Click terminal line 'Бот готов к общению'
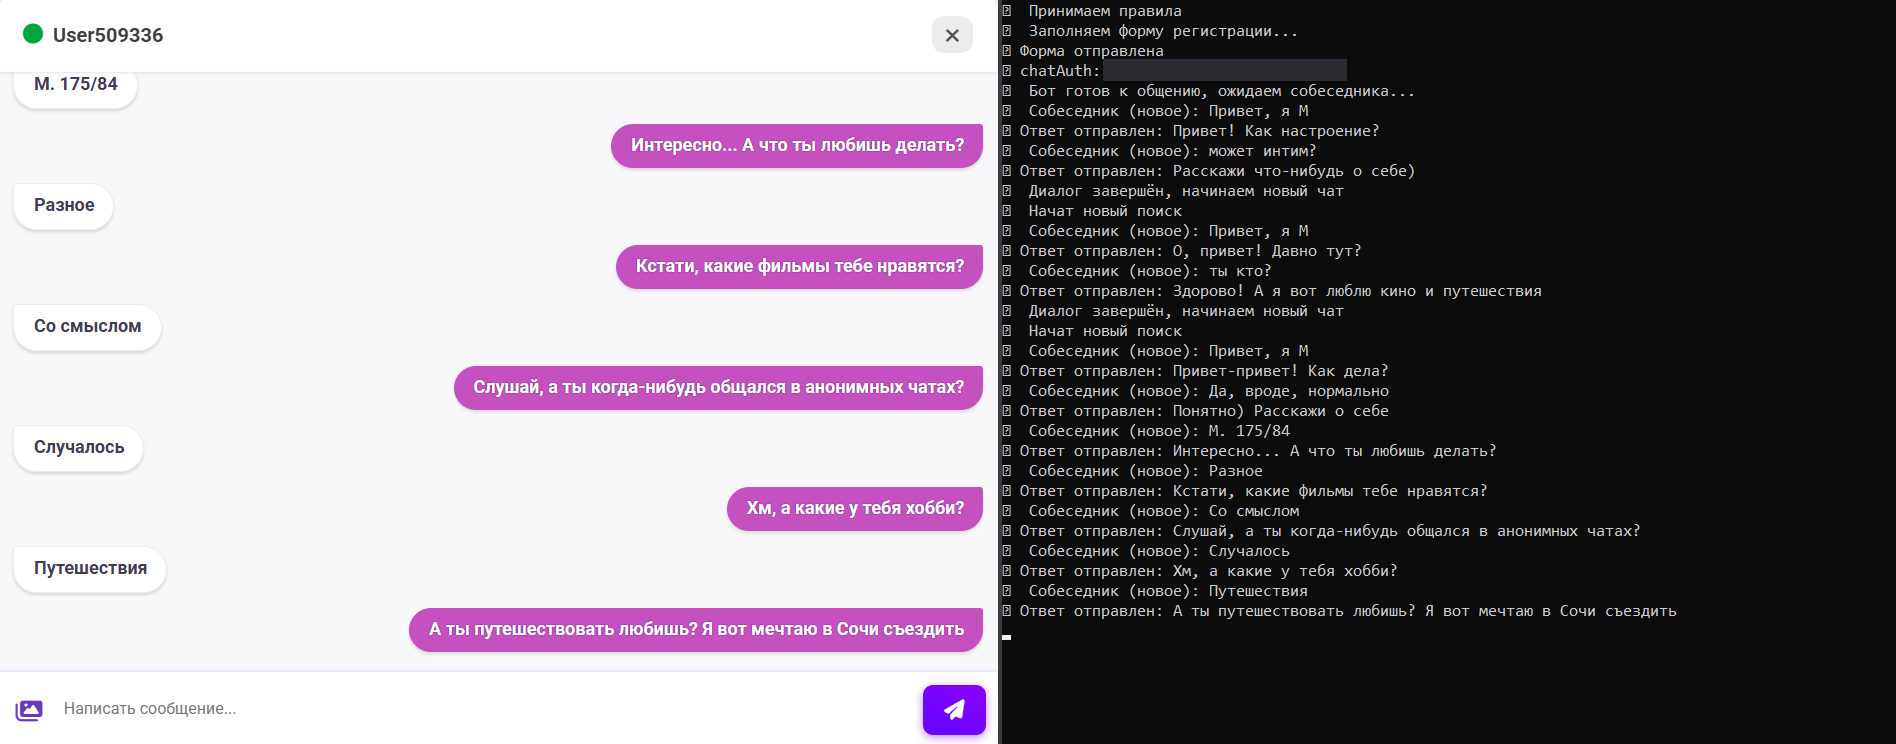Image resolution: width=1896 pixels, height=744 pixels. pyautogui.click(x=1209, y=91)
